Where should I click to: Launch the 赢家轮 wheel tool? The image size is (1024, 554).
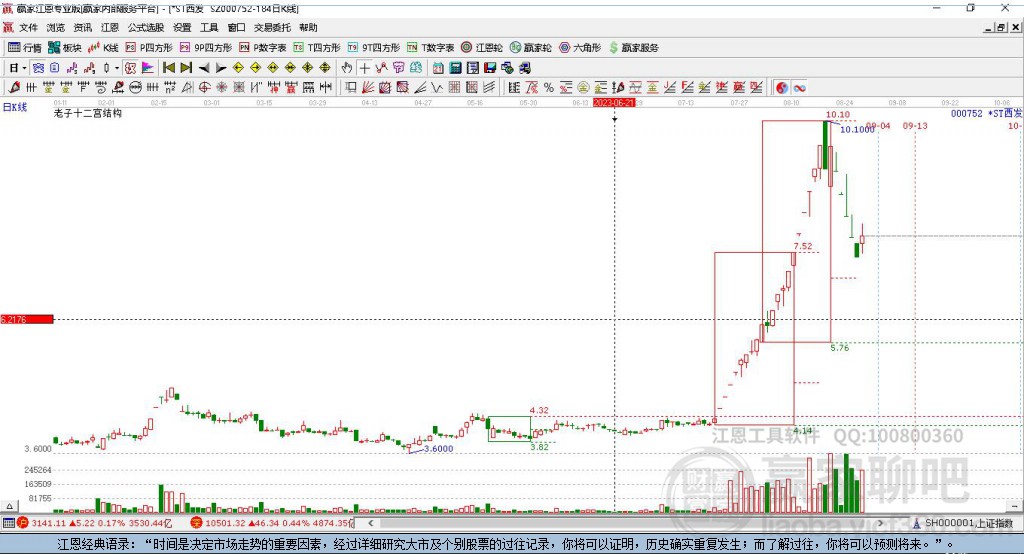click(x=531, y=48)
